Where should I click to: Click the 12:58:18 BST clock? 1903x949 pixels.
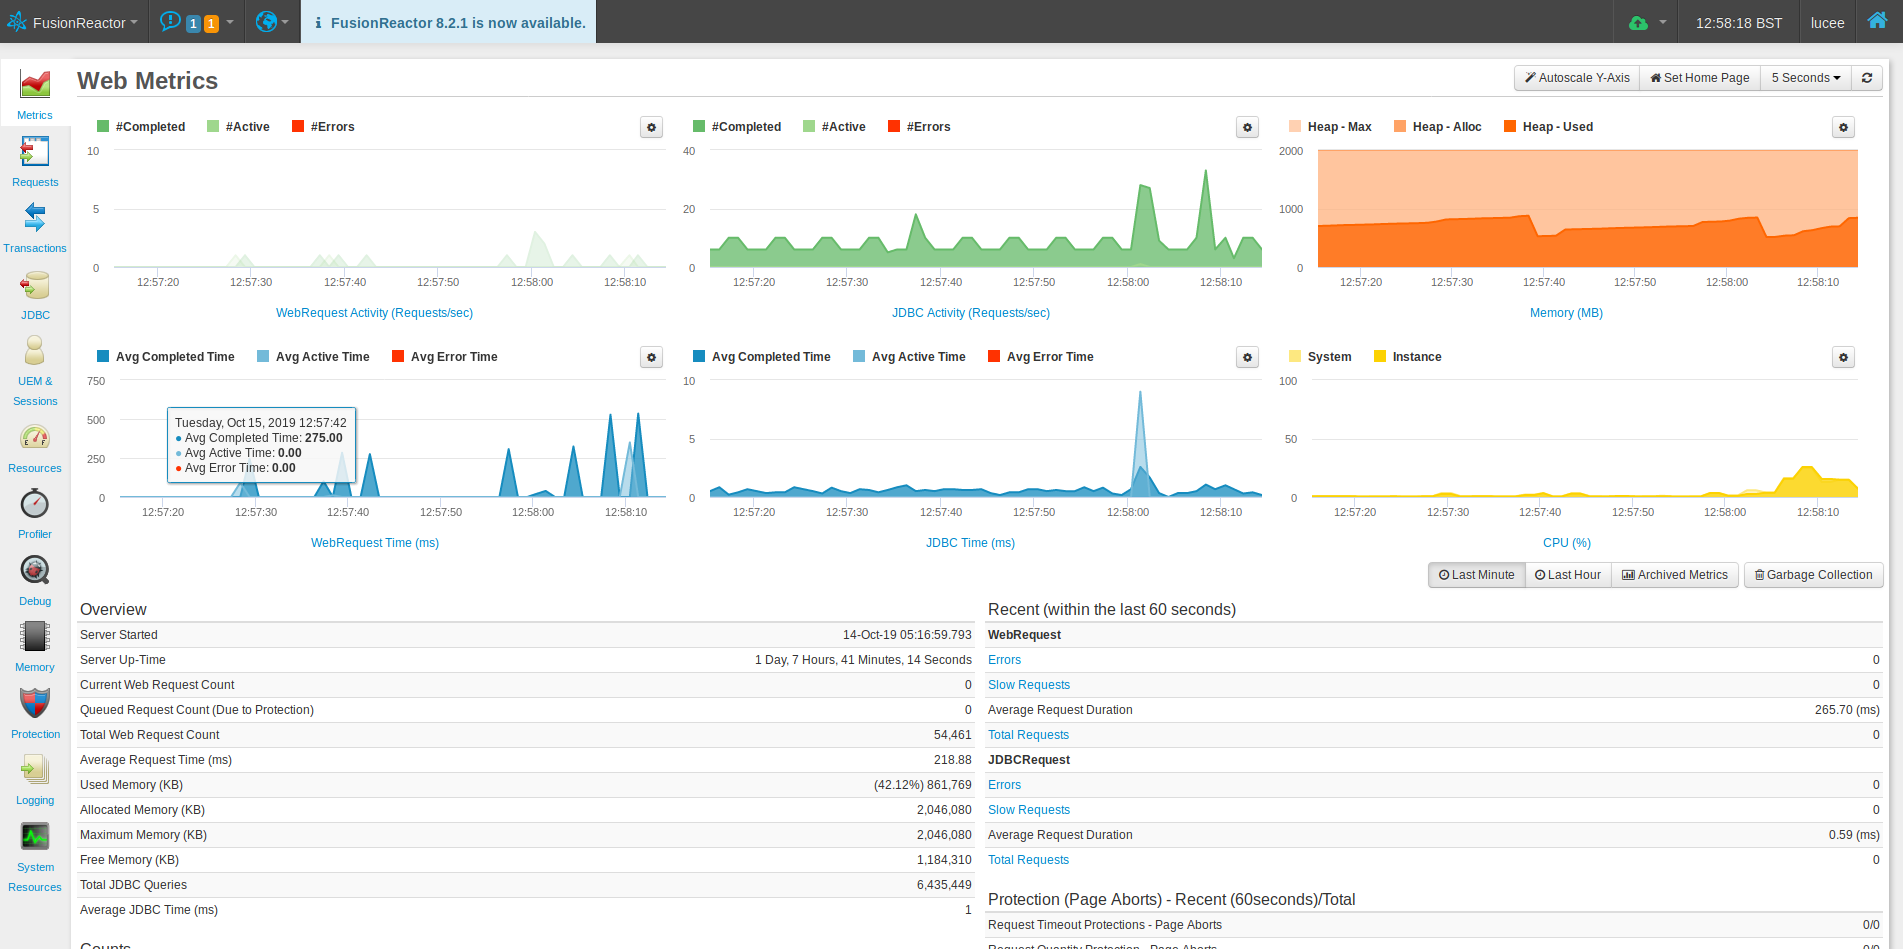click(x=1739, y=22)
